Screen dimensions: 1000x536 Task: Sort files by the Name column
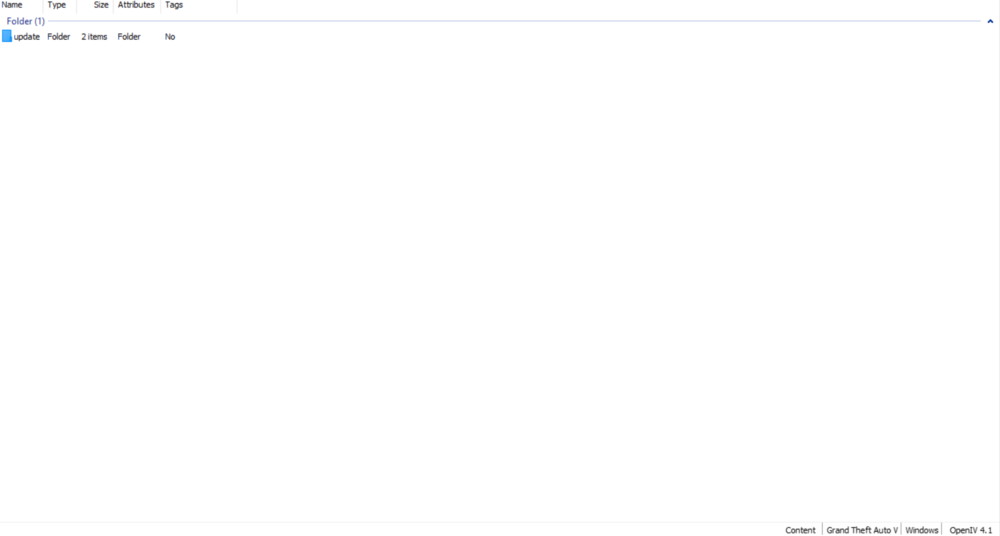tap(12, 5)
